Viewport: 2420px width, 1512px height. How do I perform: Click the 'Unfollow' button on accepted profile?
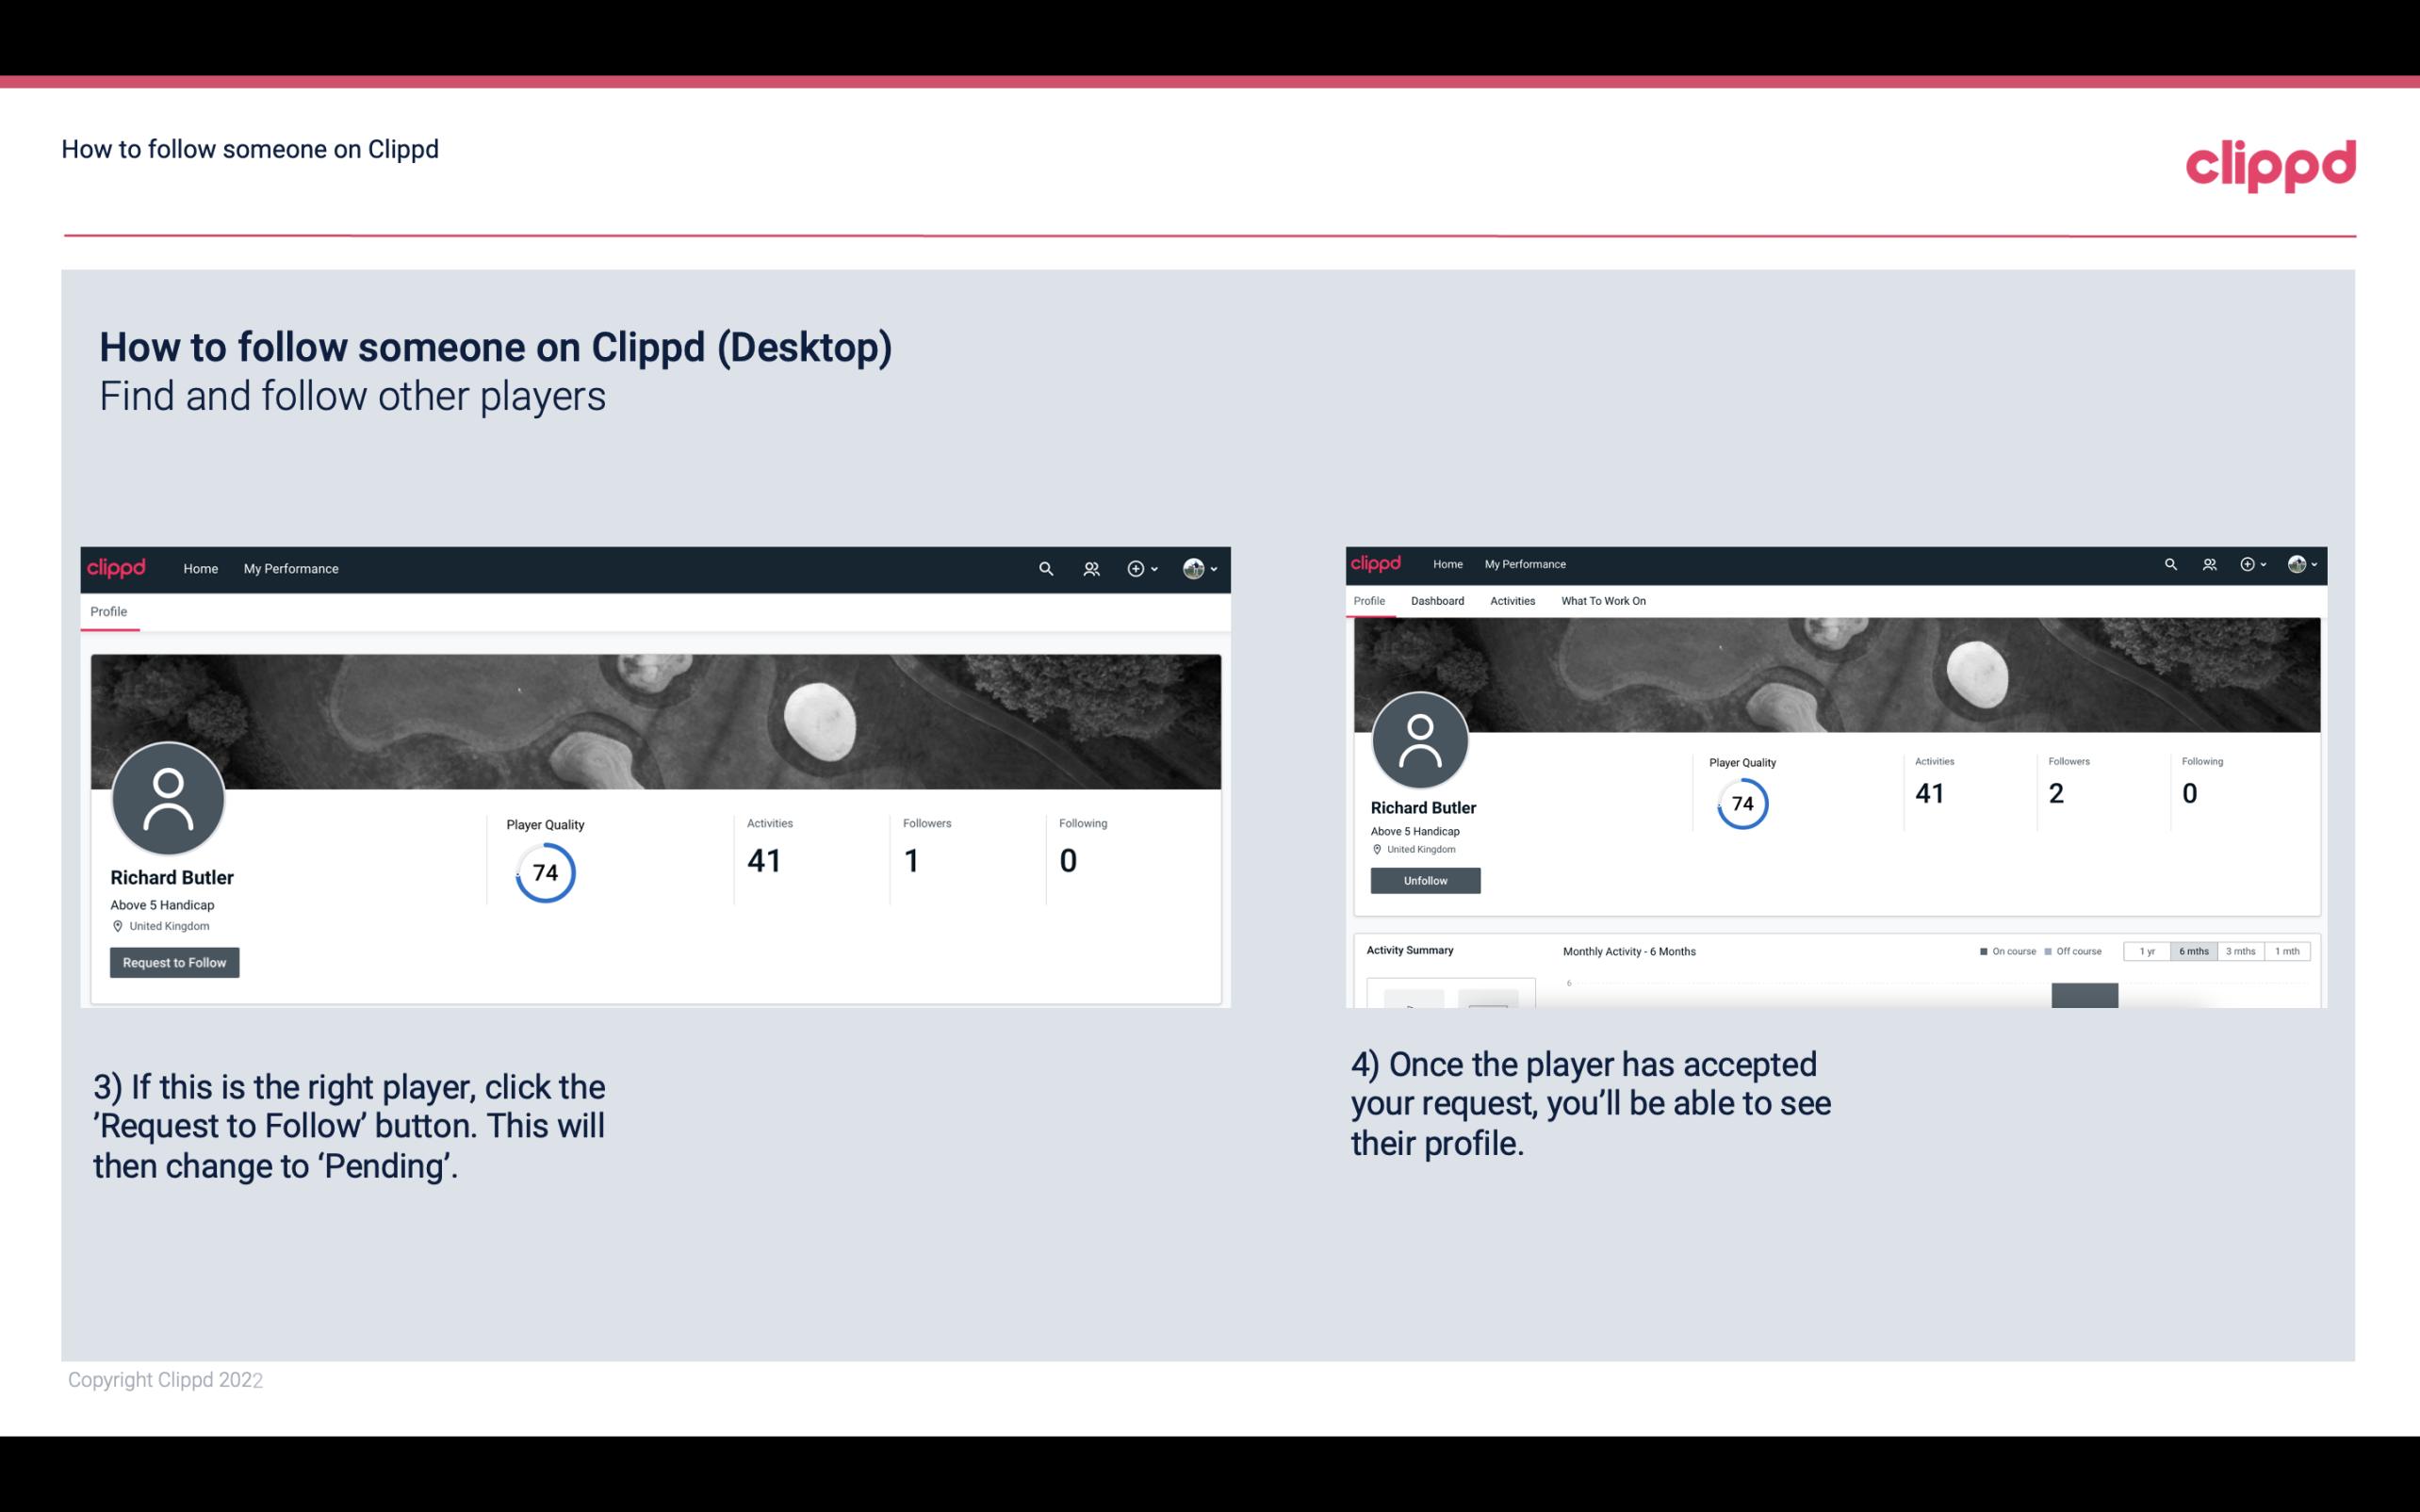(1425, 880)
